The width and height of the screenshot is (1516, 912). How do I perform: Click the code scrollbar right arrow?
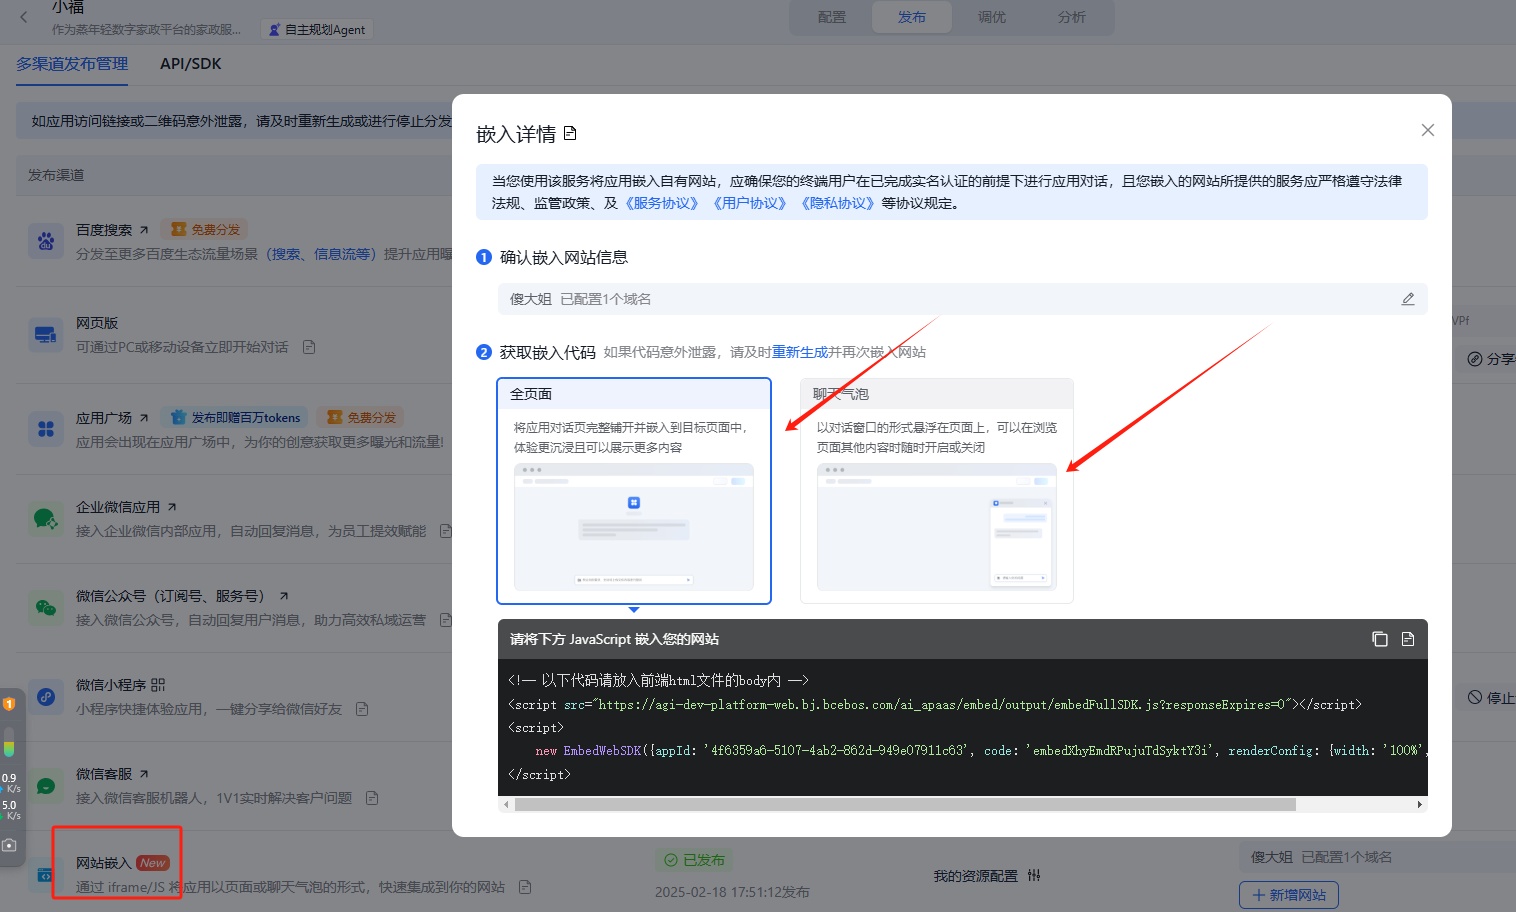point(1419,804)
